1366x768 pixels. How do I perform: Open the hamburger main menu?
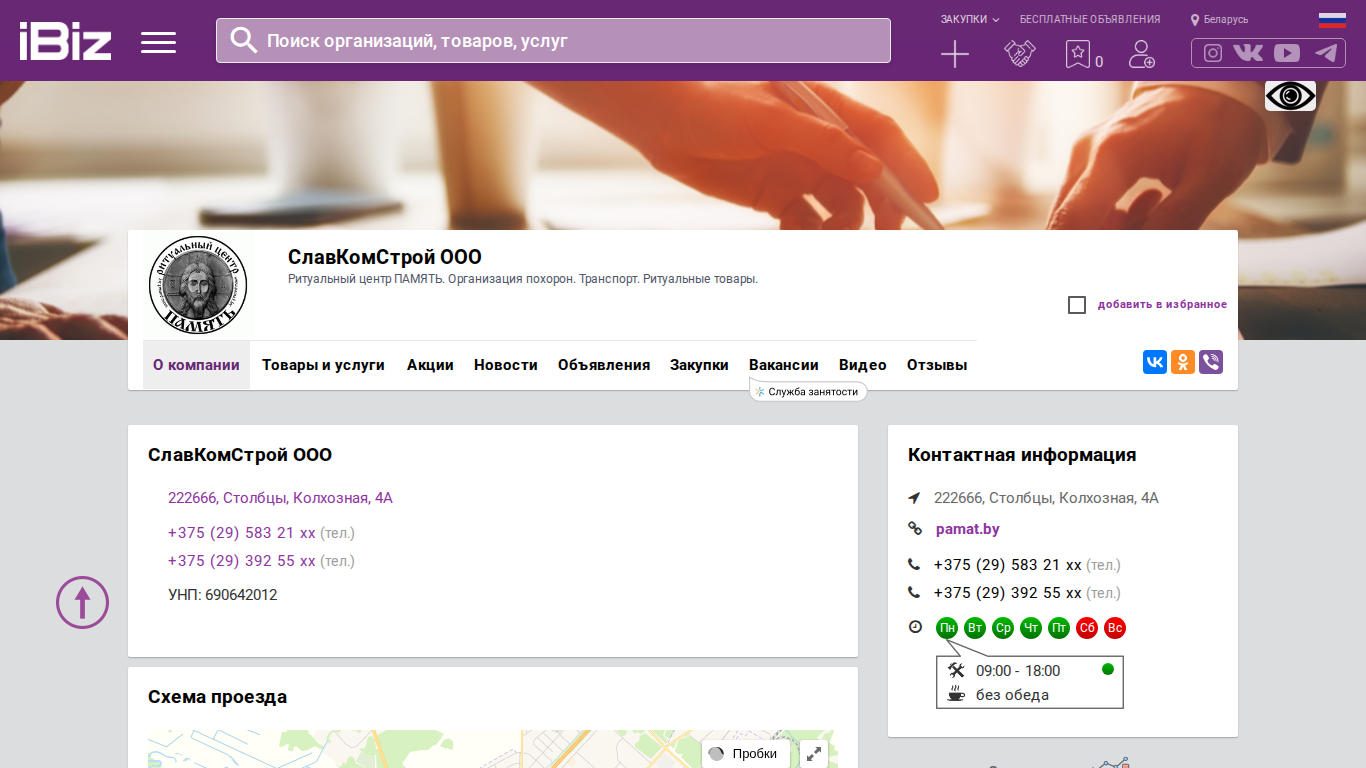158,42
